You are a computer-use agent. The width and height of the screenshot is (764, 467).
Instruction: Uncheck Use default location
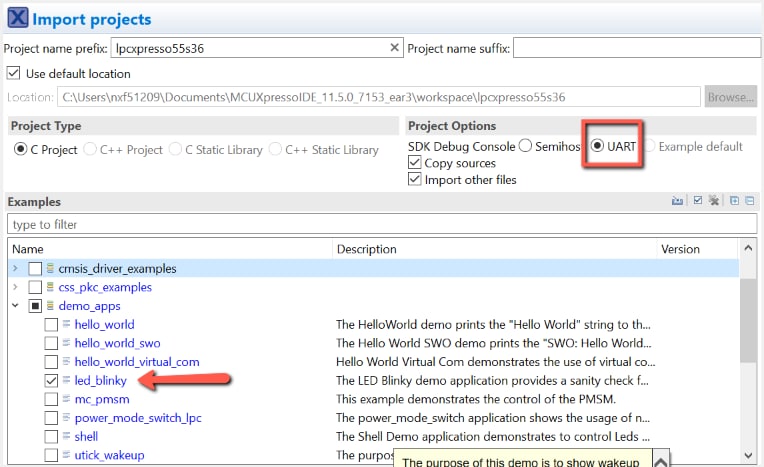pos(14,73)
